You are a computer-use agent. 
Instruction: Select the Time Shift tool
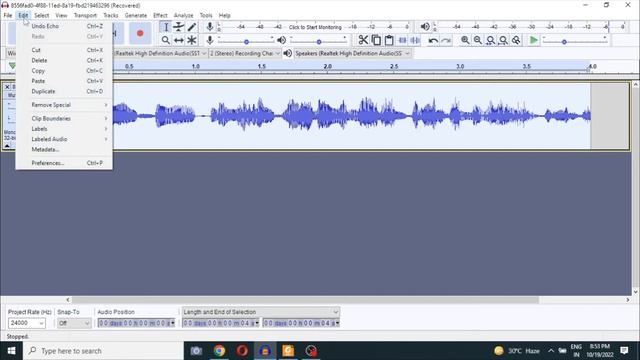pyautogui.click(x=179, y=40)
